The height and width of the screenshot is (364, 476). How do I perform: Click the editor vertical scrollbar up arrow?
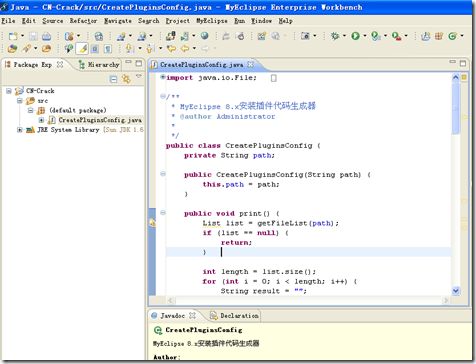456,77
